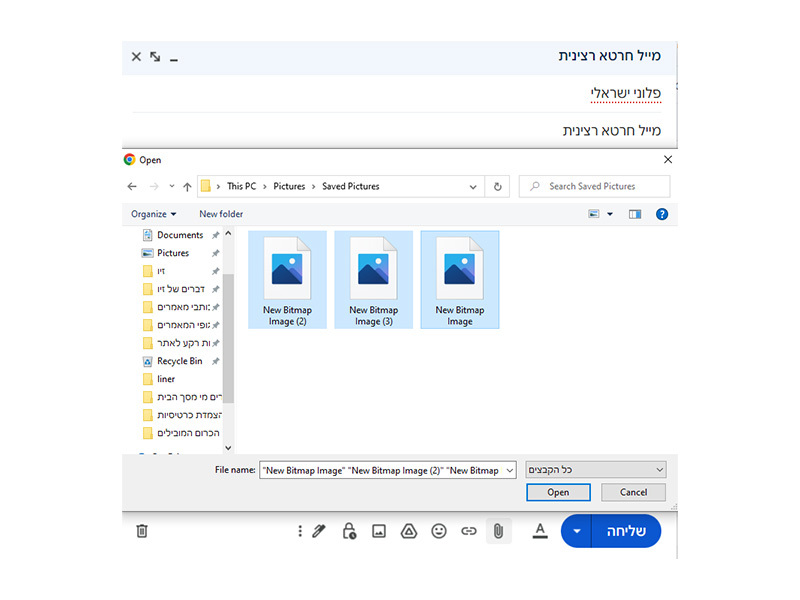Select the זיו folder in sidebar
This screenshot has width=800, height=600.
(x=161, y=271)
